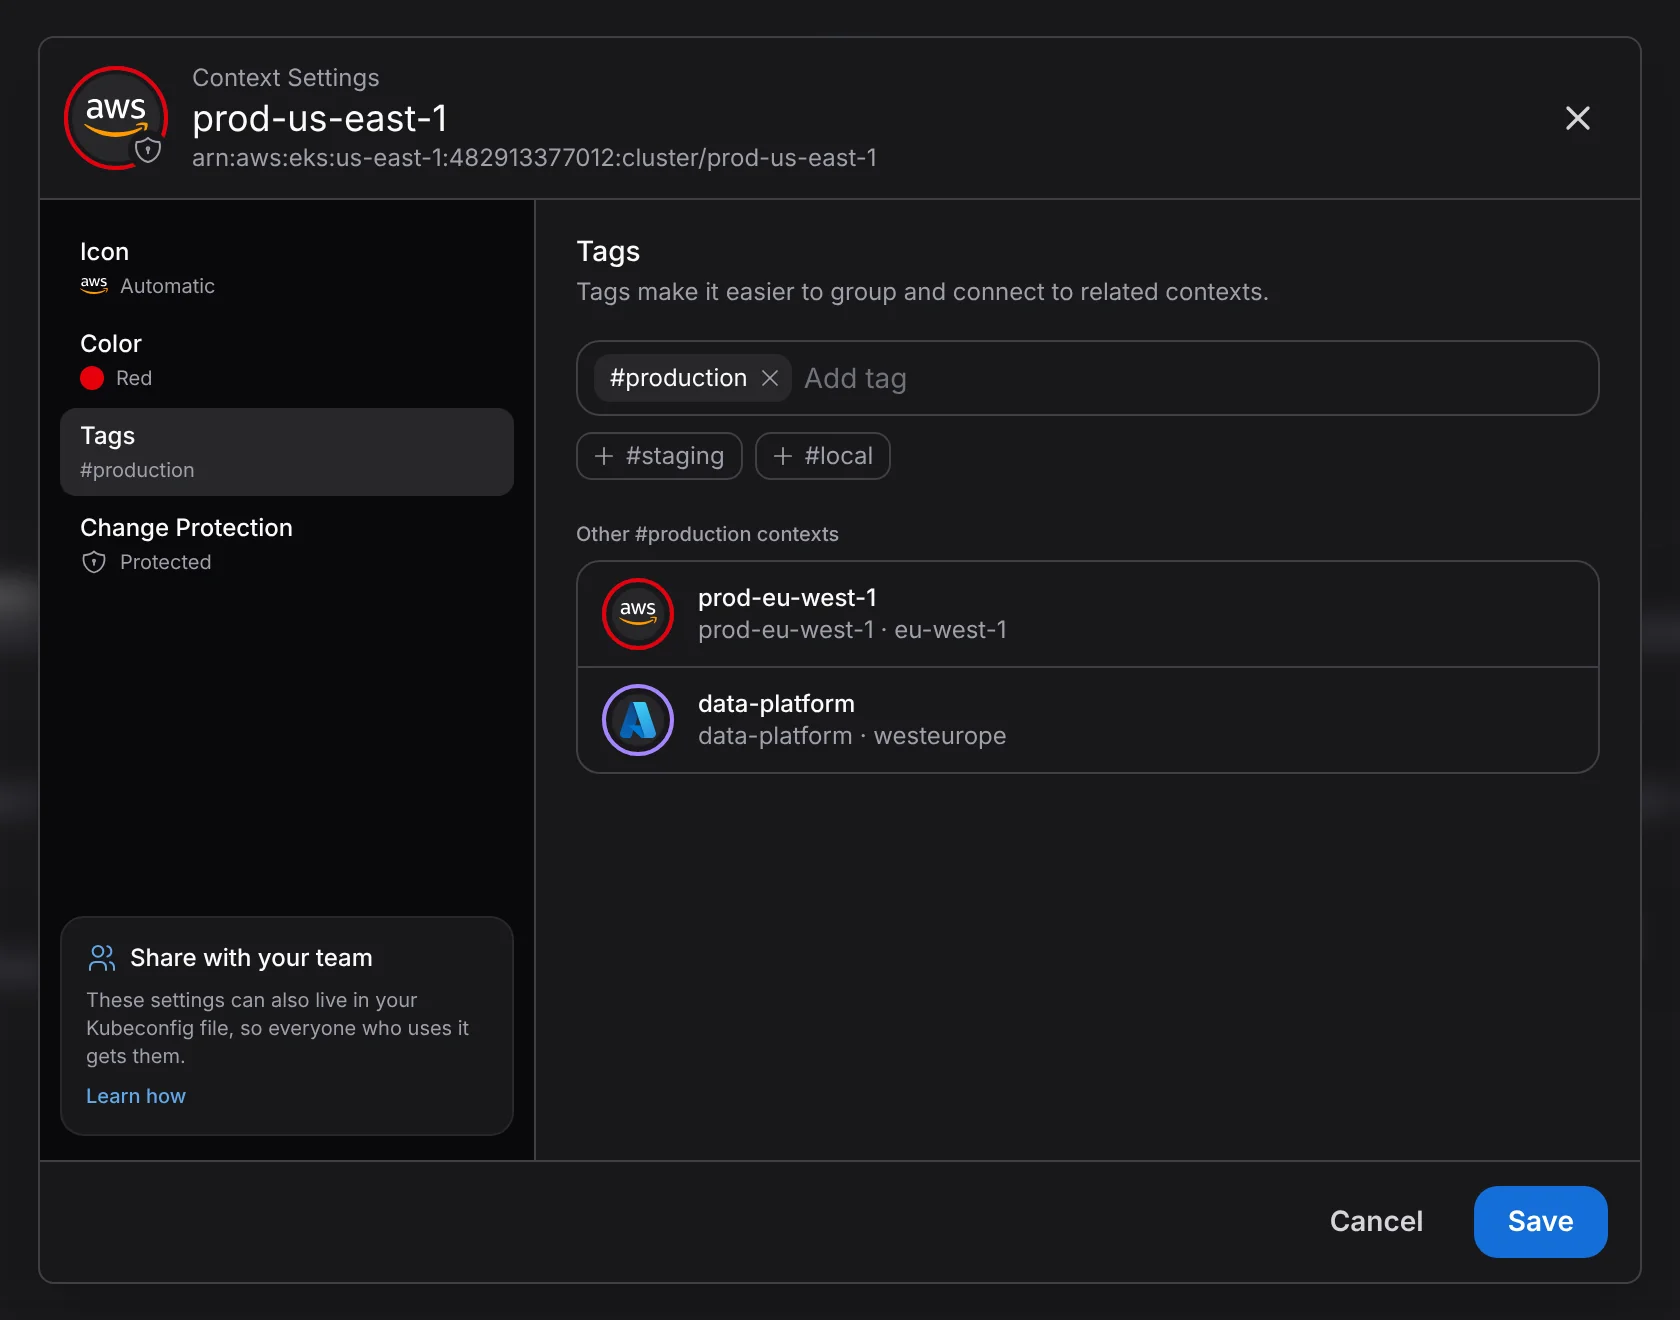Click plus icon on #local chip
Image resolution: width=1680 pixels, height=1320 pixels.
783,456
